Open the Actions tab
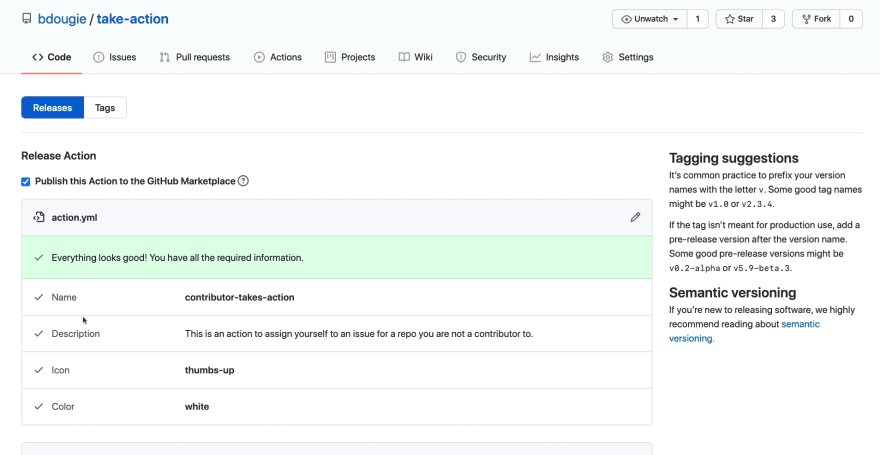880x455 pixels. [x=278, y=57]
